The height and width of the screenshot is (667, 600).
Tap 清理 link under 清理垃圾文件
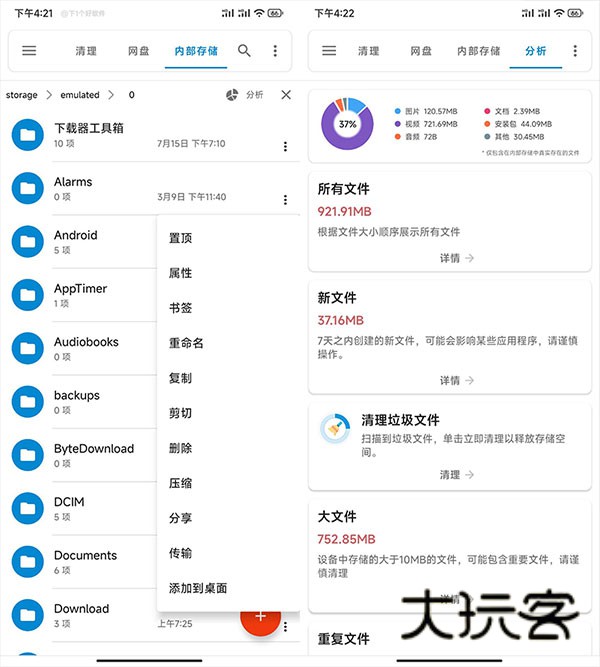(x=455, y=475)
